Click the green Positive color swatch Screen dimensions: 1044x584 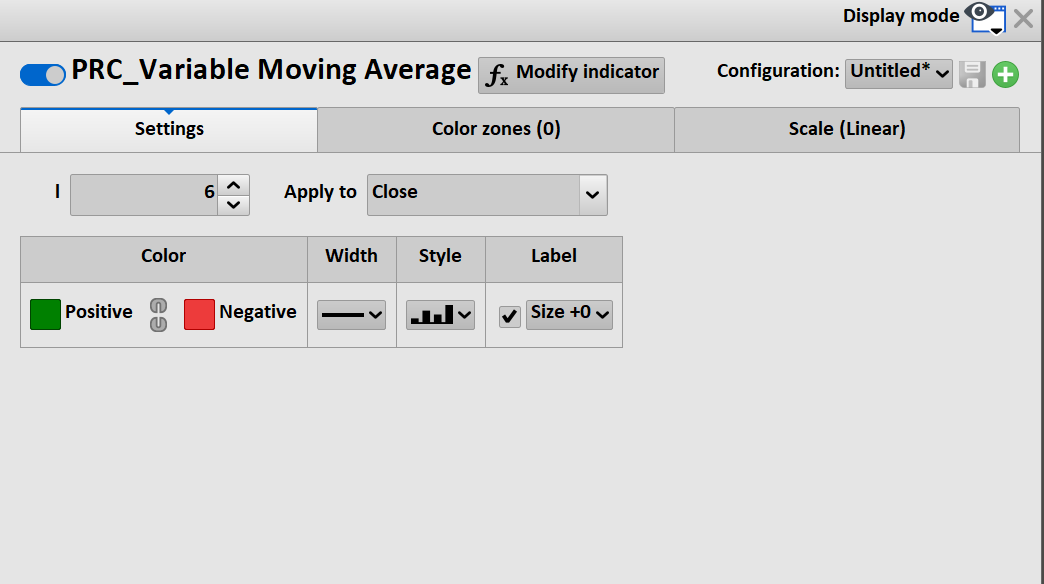pos(45,314)
